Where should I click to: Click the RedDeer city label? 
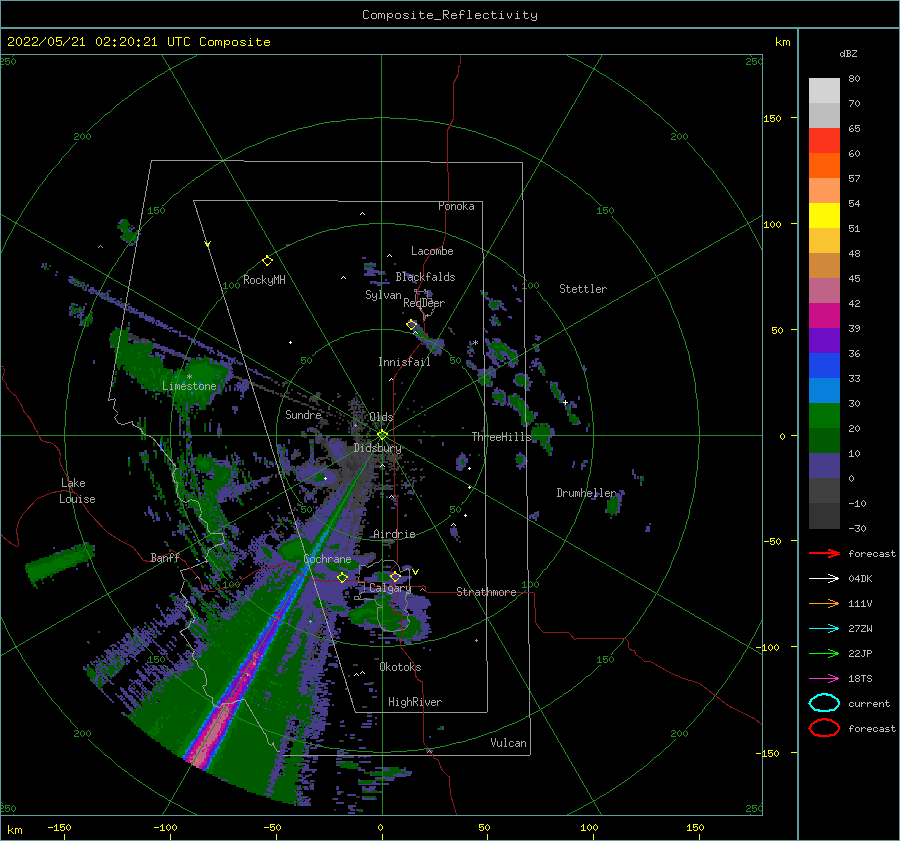pyautogui.click(x=424, y=303)
